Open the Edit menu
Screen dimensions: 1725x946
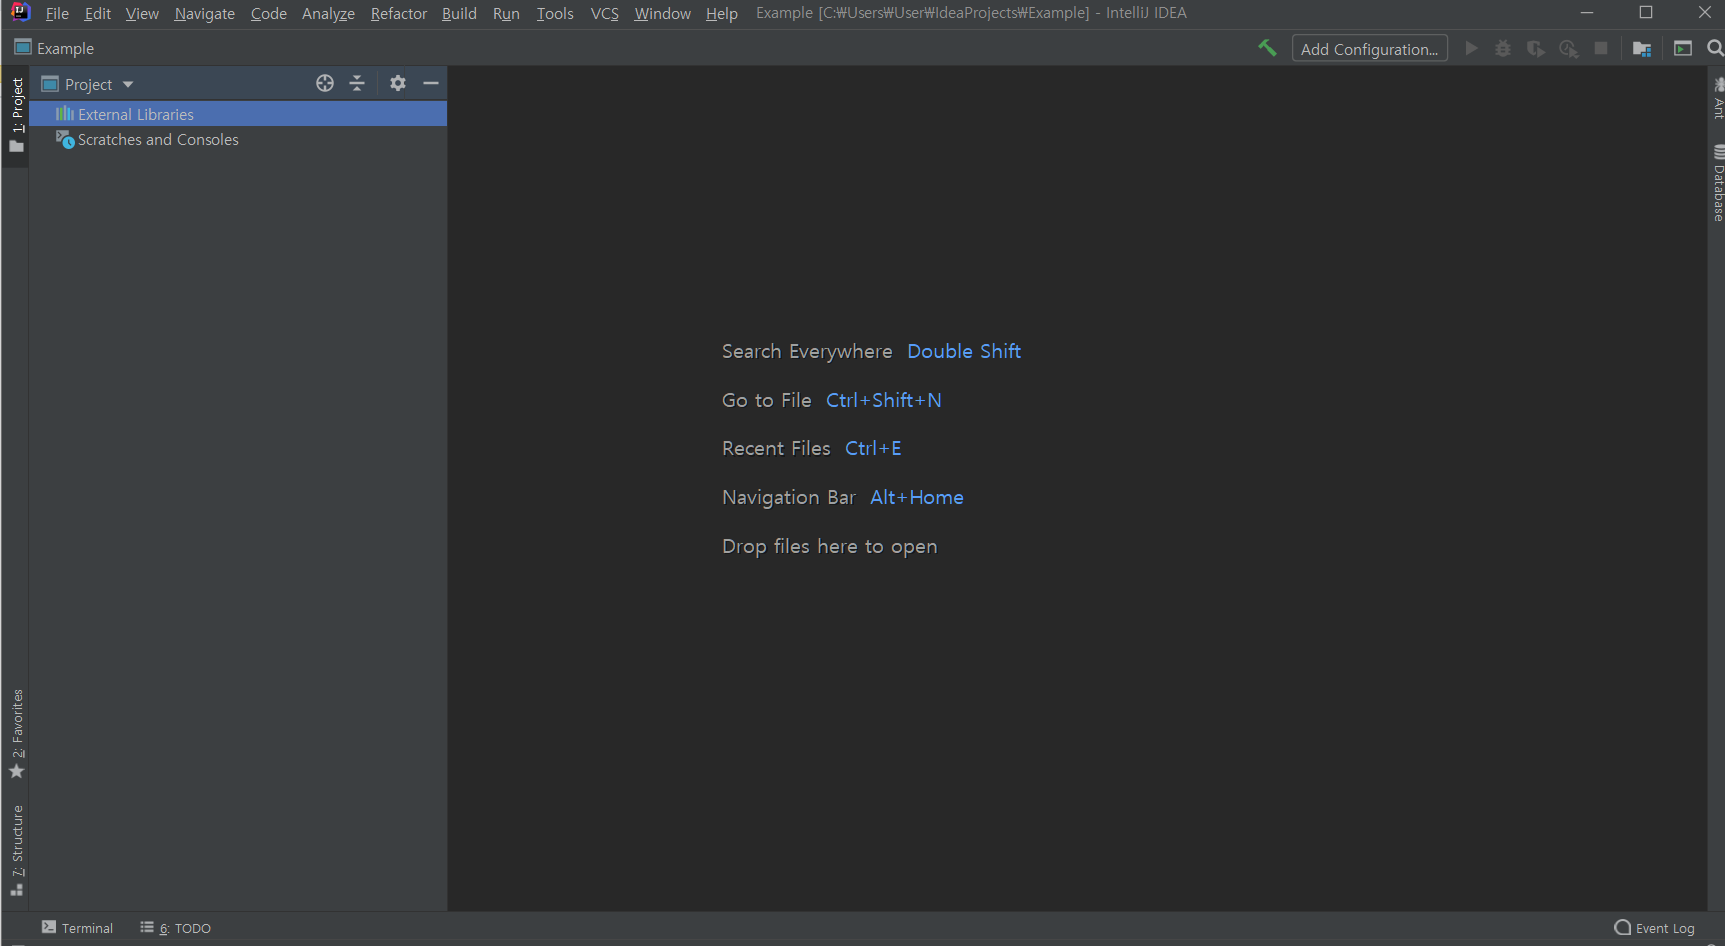[x=97, y=13]
